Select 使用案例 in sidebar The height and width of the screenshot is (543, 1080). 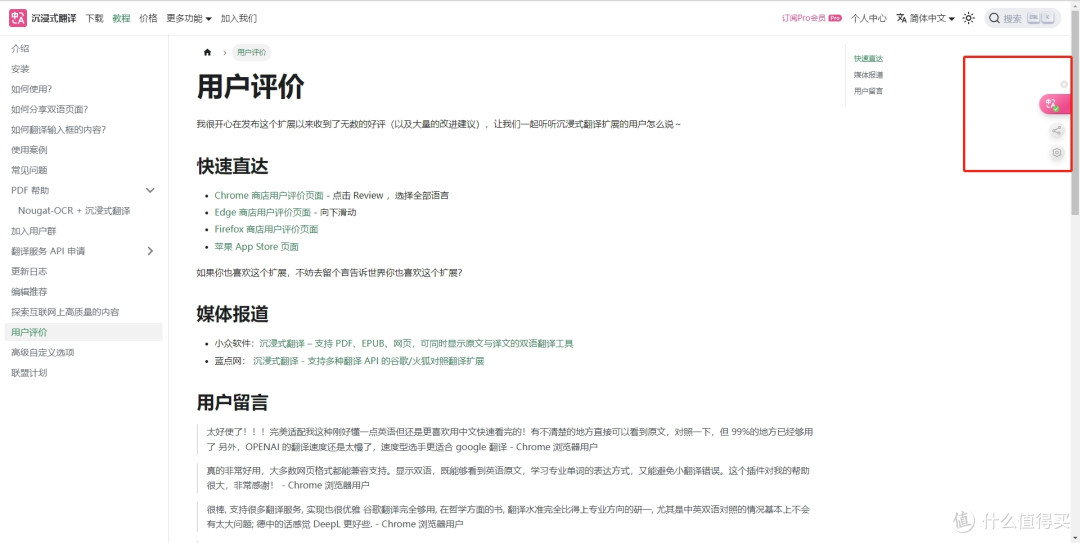pyautogui.click(x=29, y=150)
